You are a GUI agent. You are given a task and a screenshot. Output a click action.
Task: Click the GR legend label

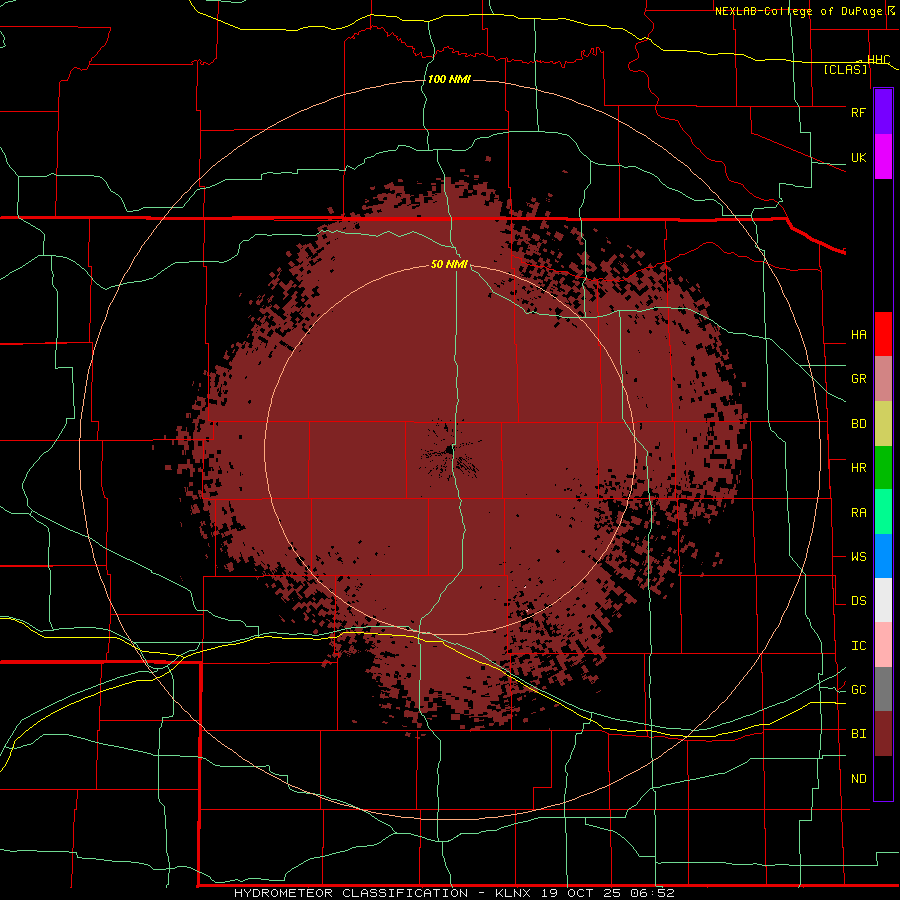click(x=858, y=379)
